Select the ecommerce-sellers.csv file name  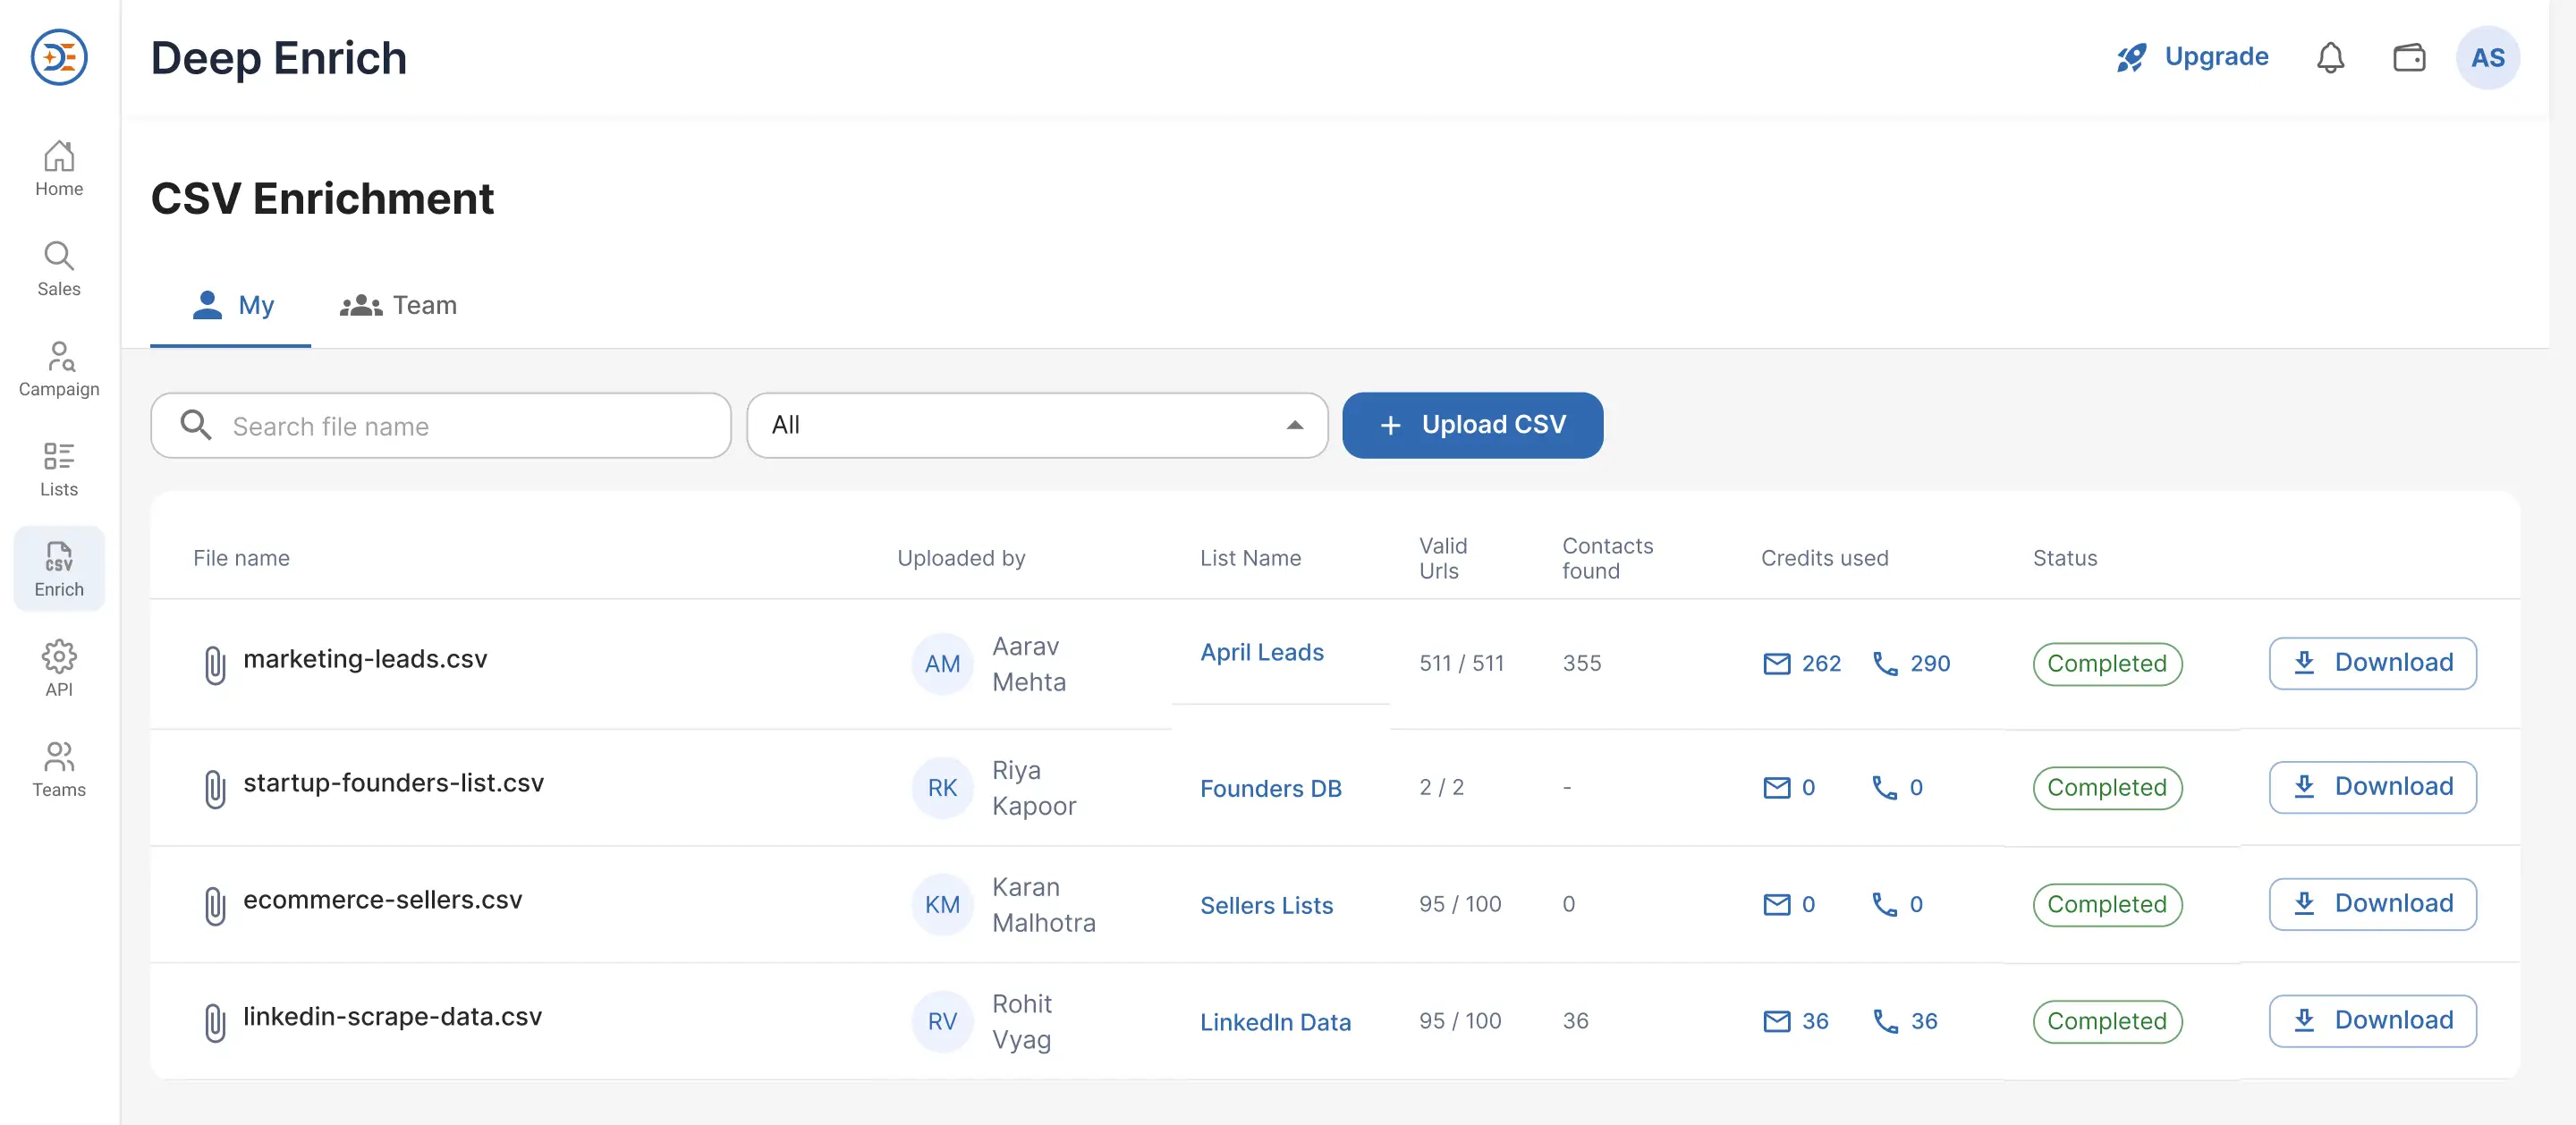click(x=382, y=900)
